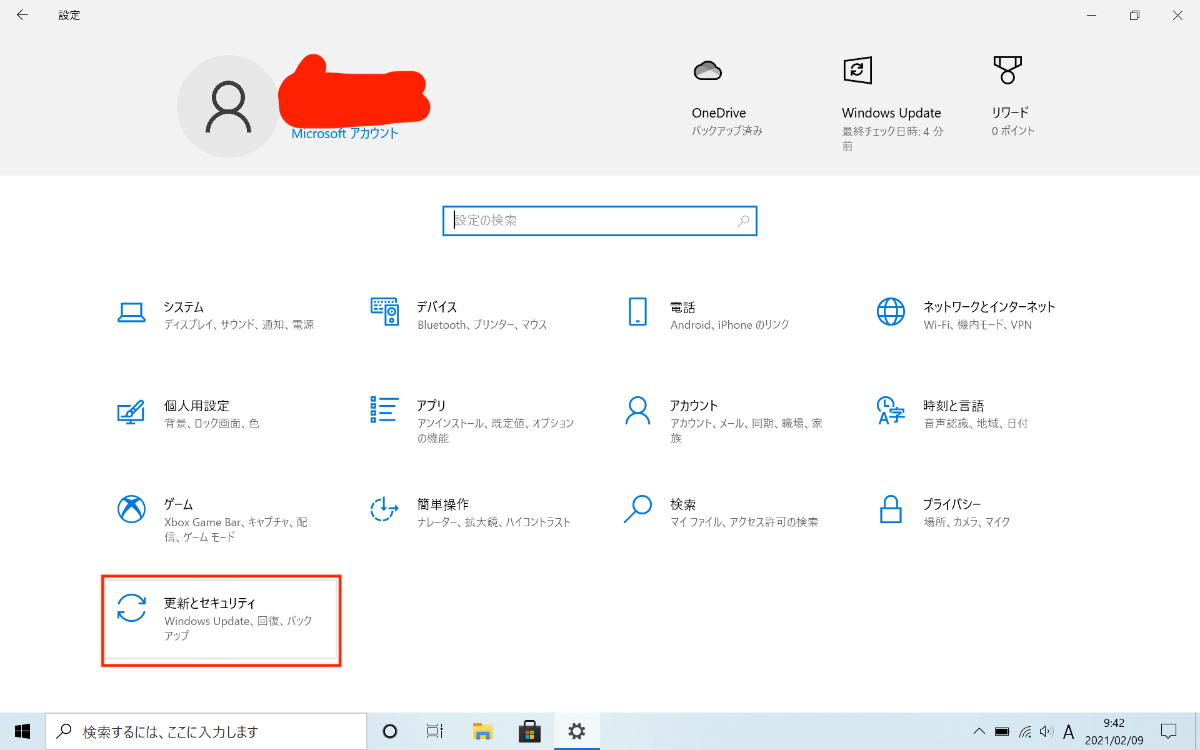Click the 更新とセキュリティ heading text
This screenshot has height=750, width=1200.
click(210, 604)
